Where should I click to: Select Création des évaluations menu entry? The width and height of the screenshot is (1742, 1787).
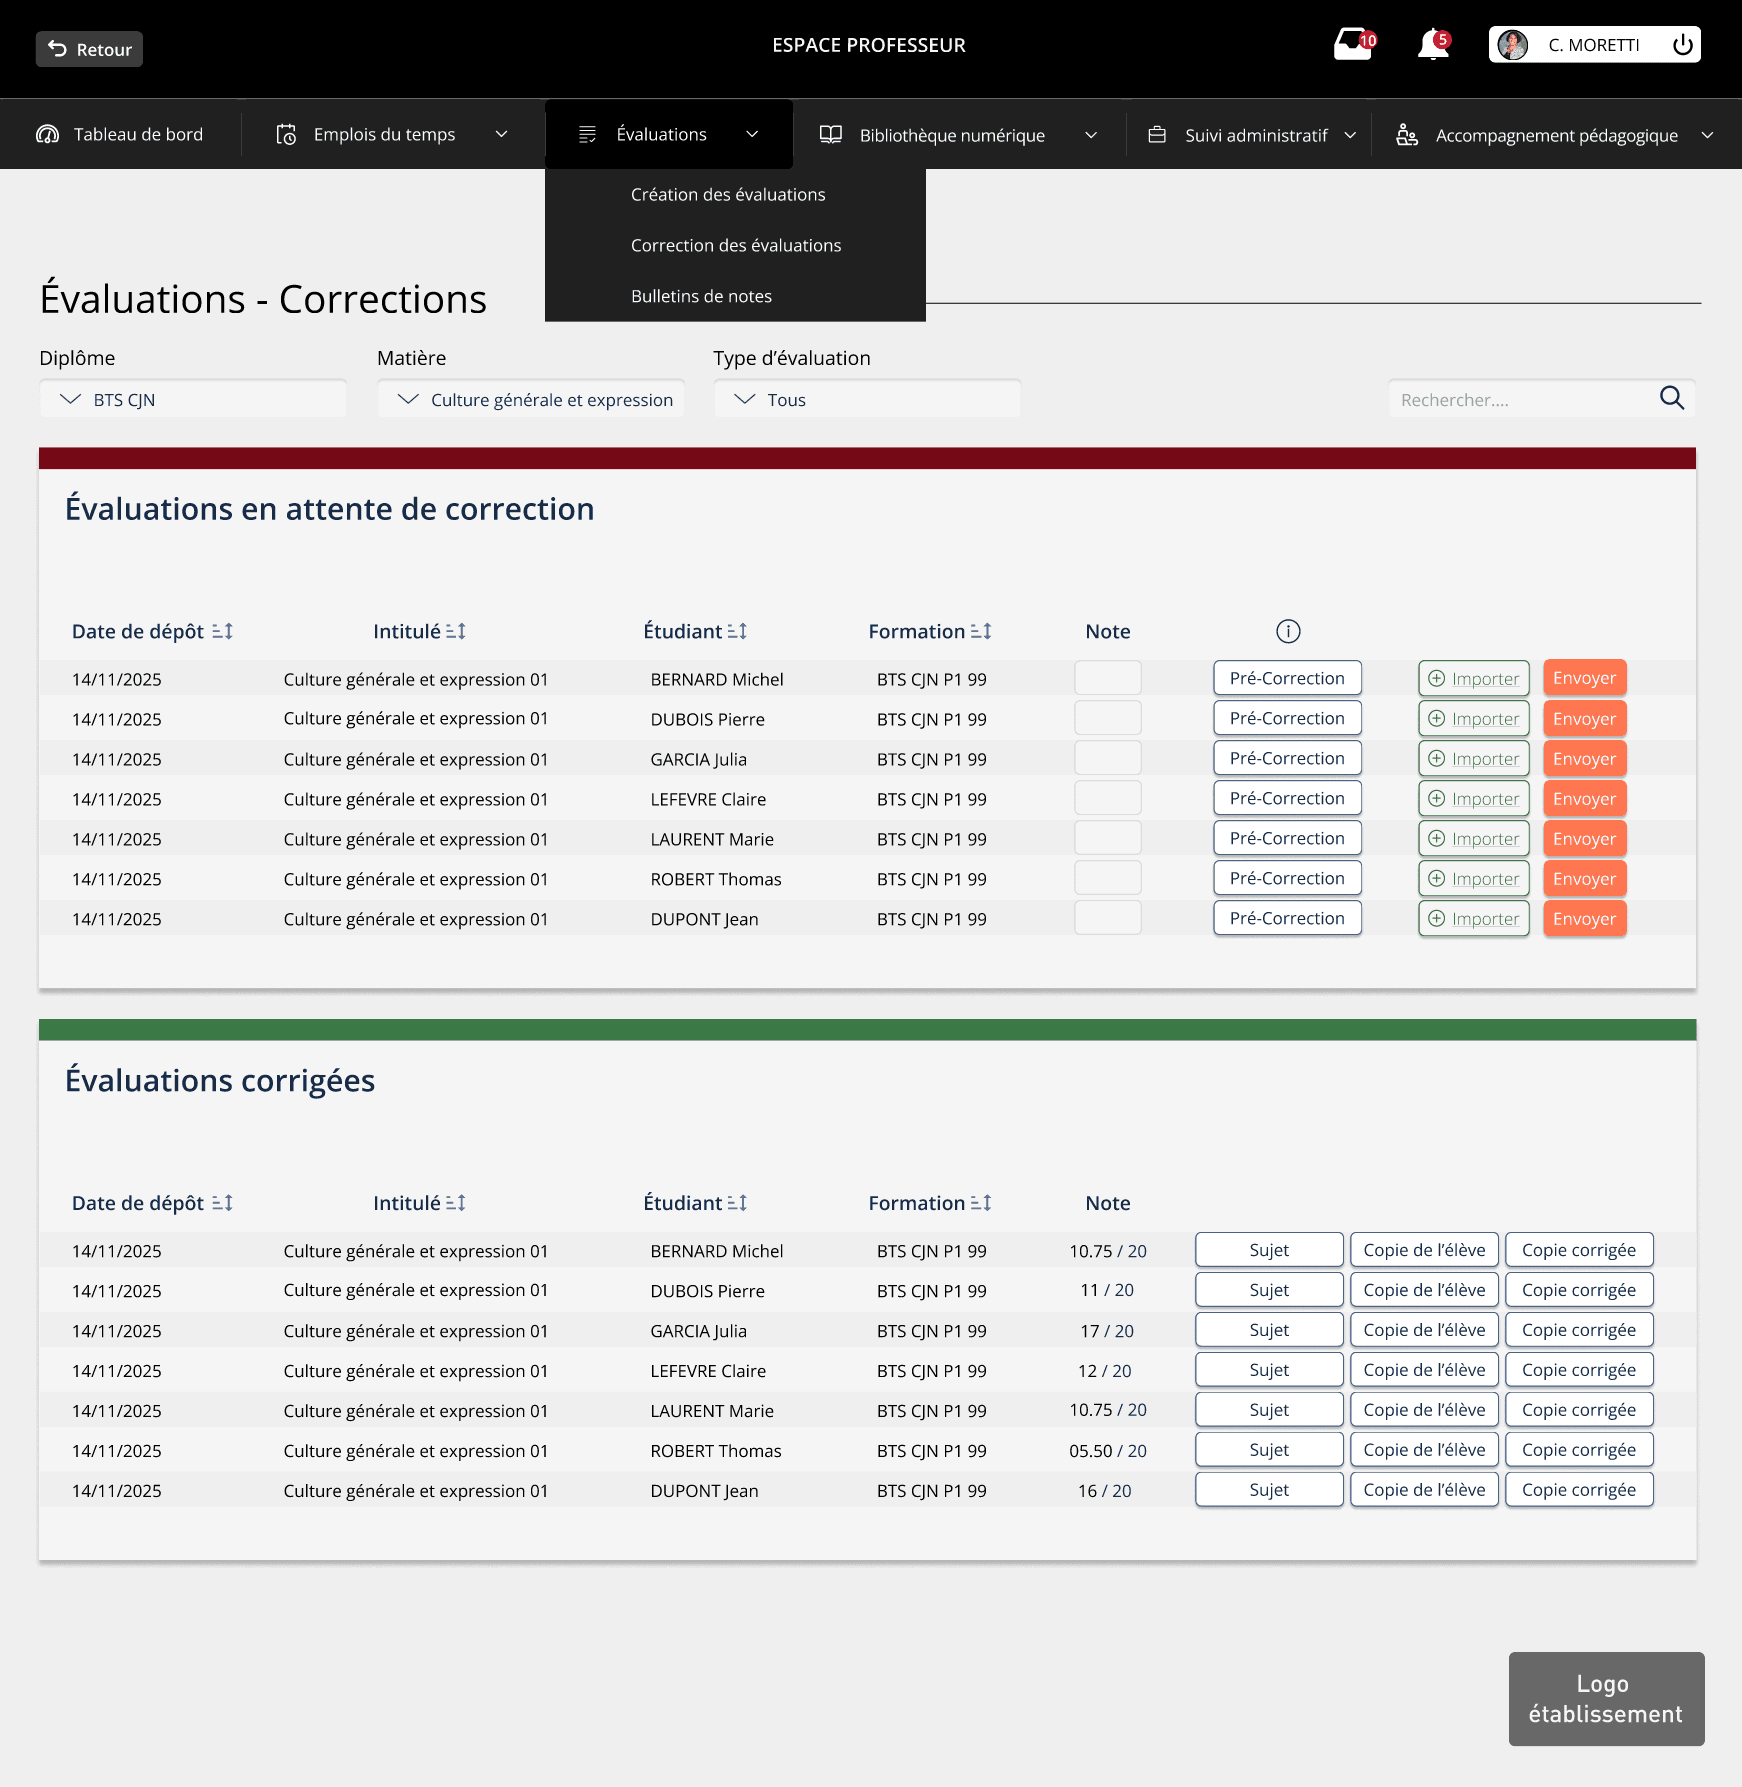(x=728, y=194)
